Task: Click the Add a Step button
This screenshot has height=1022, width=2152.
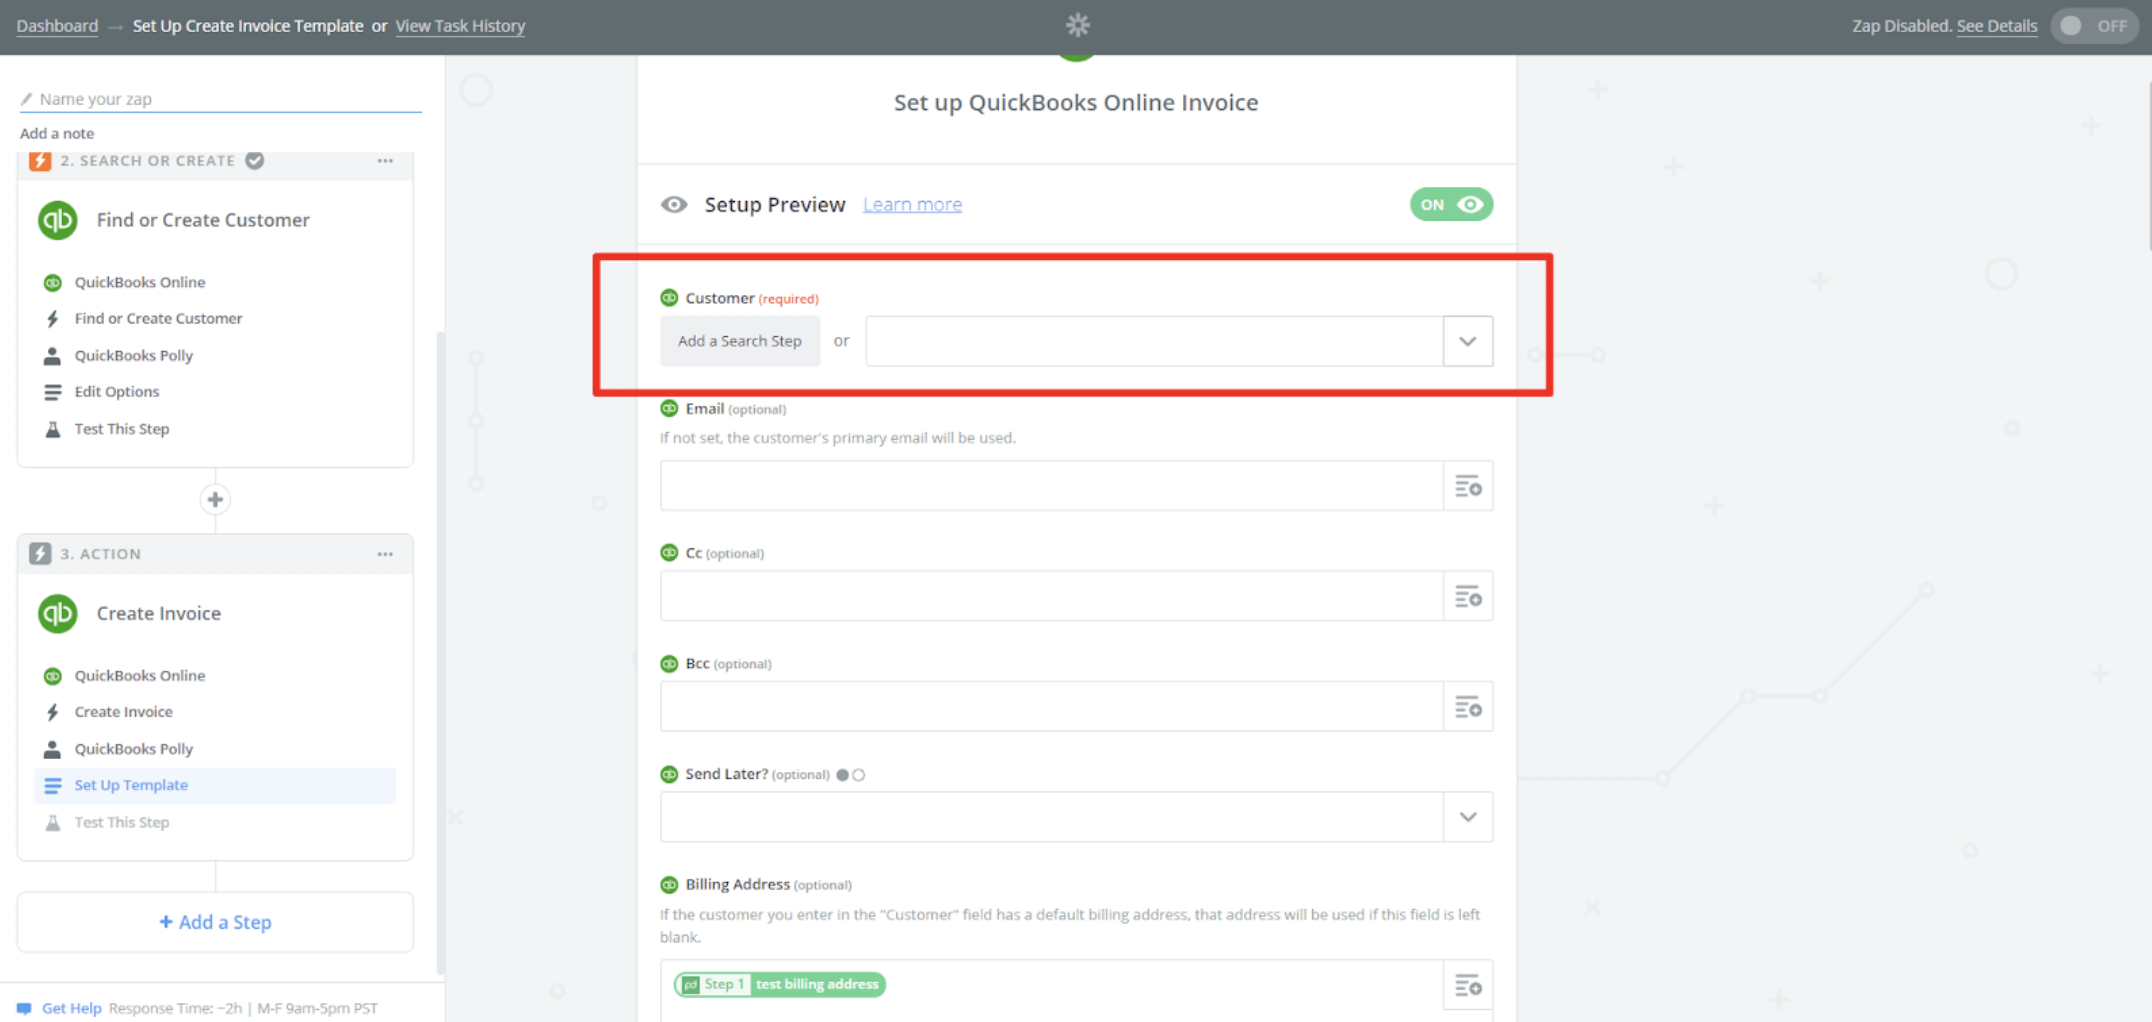Action: [215, 922]
